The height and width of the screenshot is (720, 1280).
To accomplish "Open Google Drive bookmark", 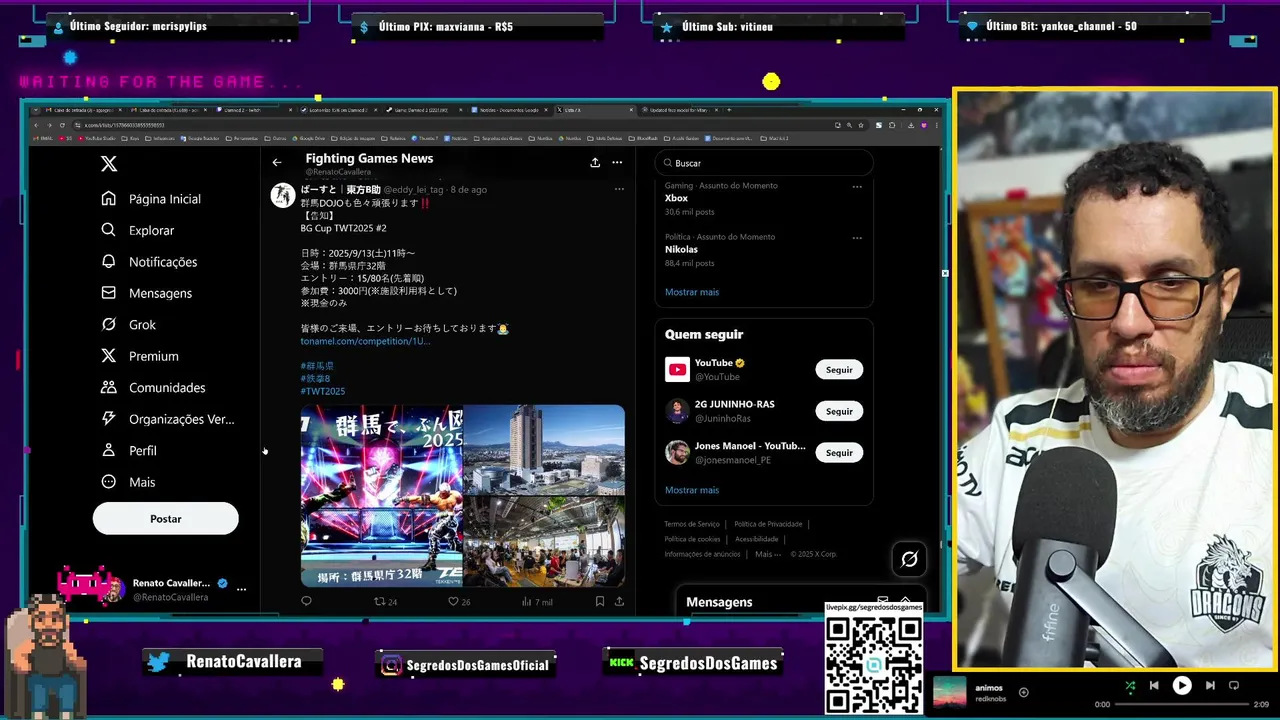I will point(309,138).
